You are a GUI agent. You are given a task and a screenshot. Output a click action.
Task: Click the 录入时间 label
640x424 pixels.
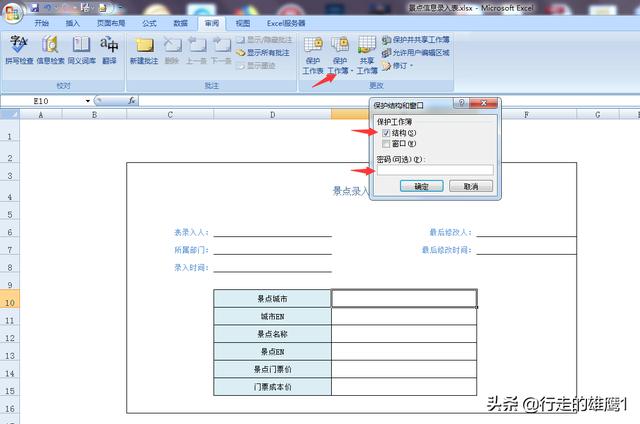191,268
